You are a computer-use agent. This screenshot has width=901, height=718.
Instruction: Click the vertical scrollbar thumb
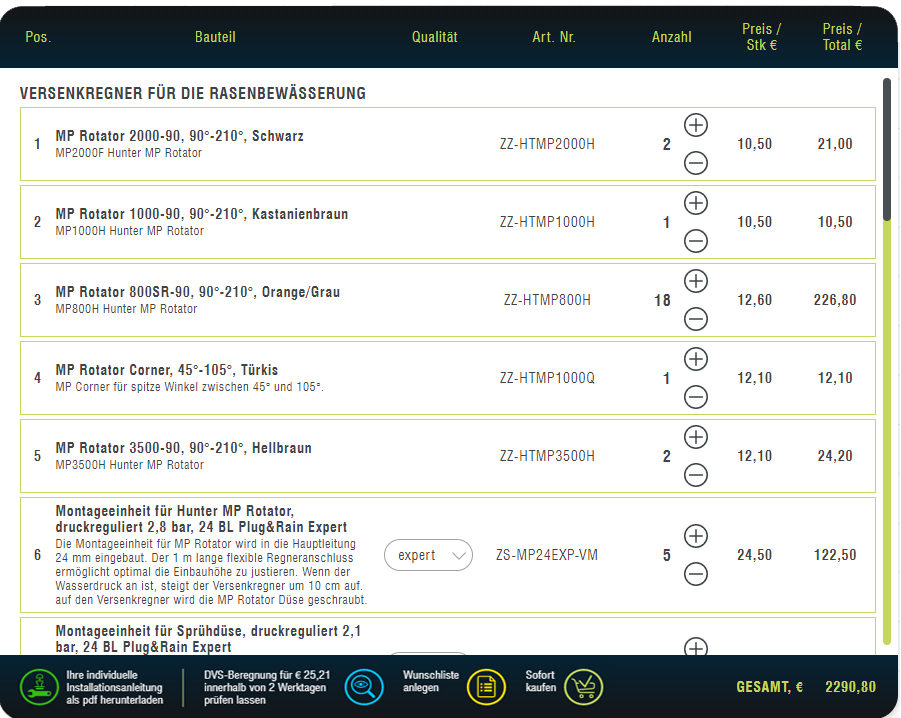pyautogui.click(x=887, y=149)
